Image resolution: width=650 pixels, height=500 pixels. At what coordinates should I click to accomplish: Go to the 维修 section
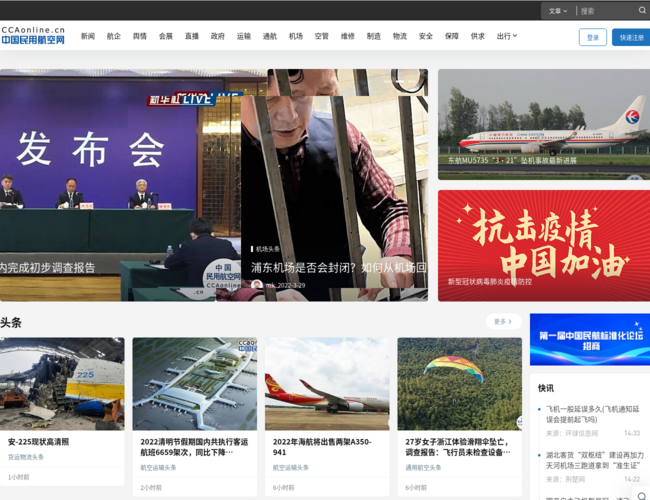[348, 36]
